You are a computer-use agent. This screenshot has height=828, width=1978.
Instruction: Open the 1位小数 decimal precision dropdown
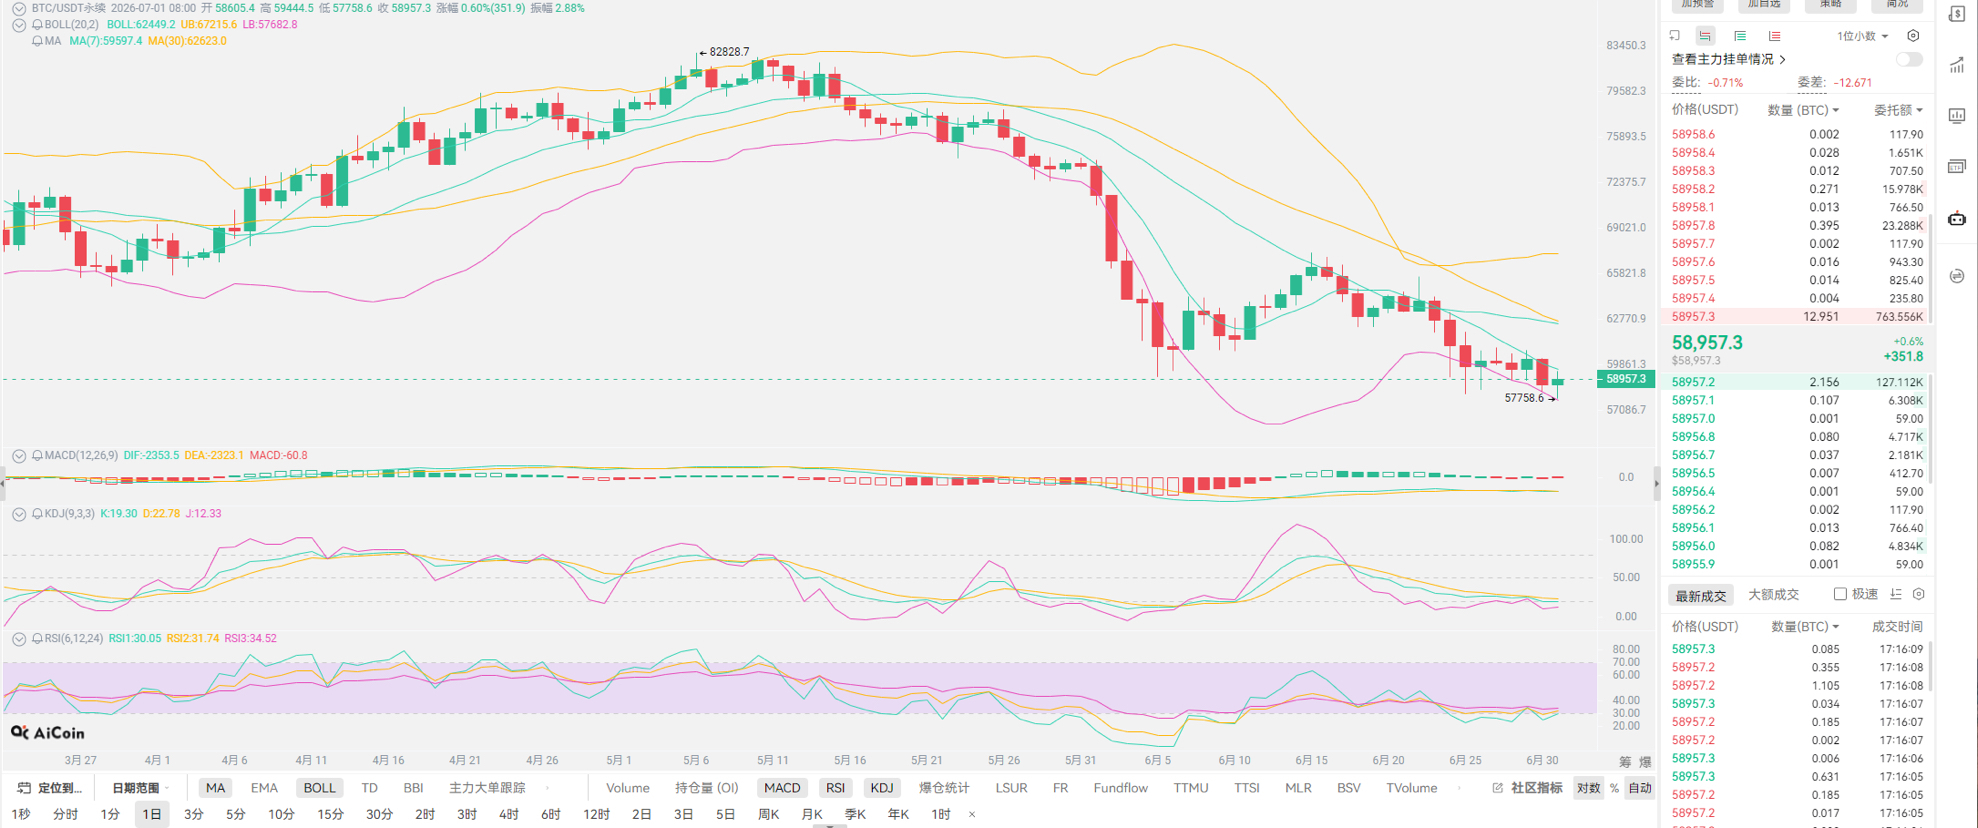click(x=1862, y=36)
